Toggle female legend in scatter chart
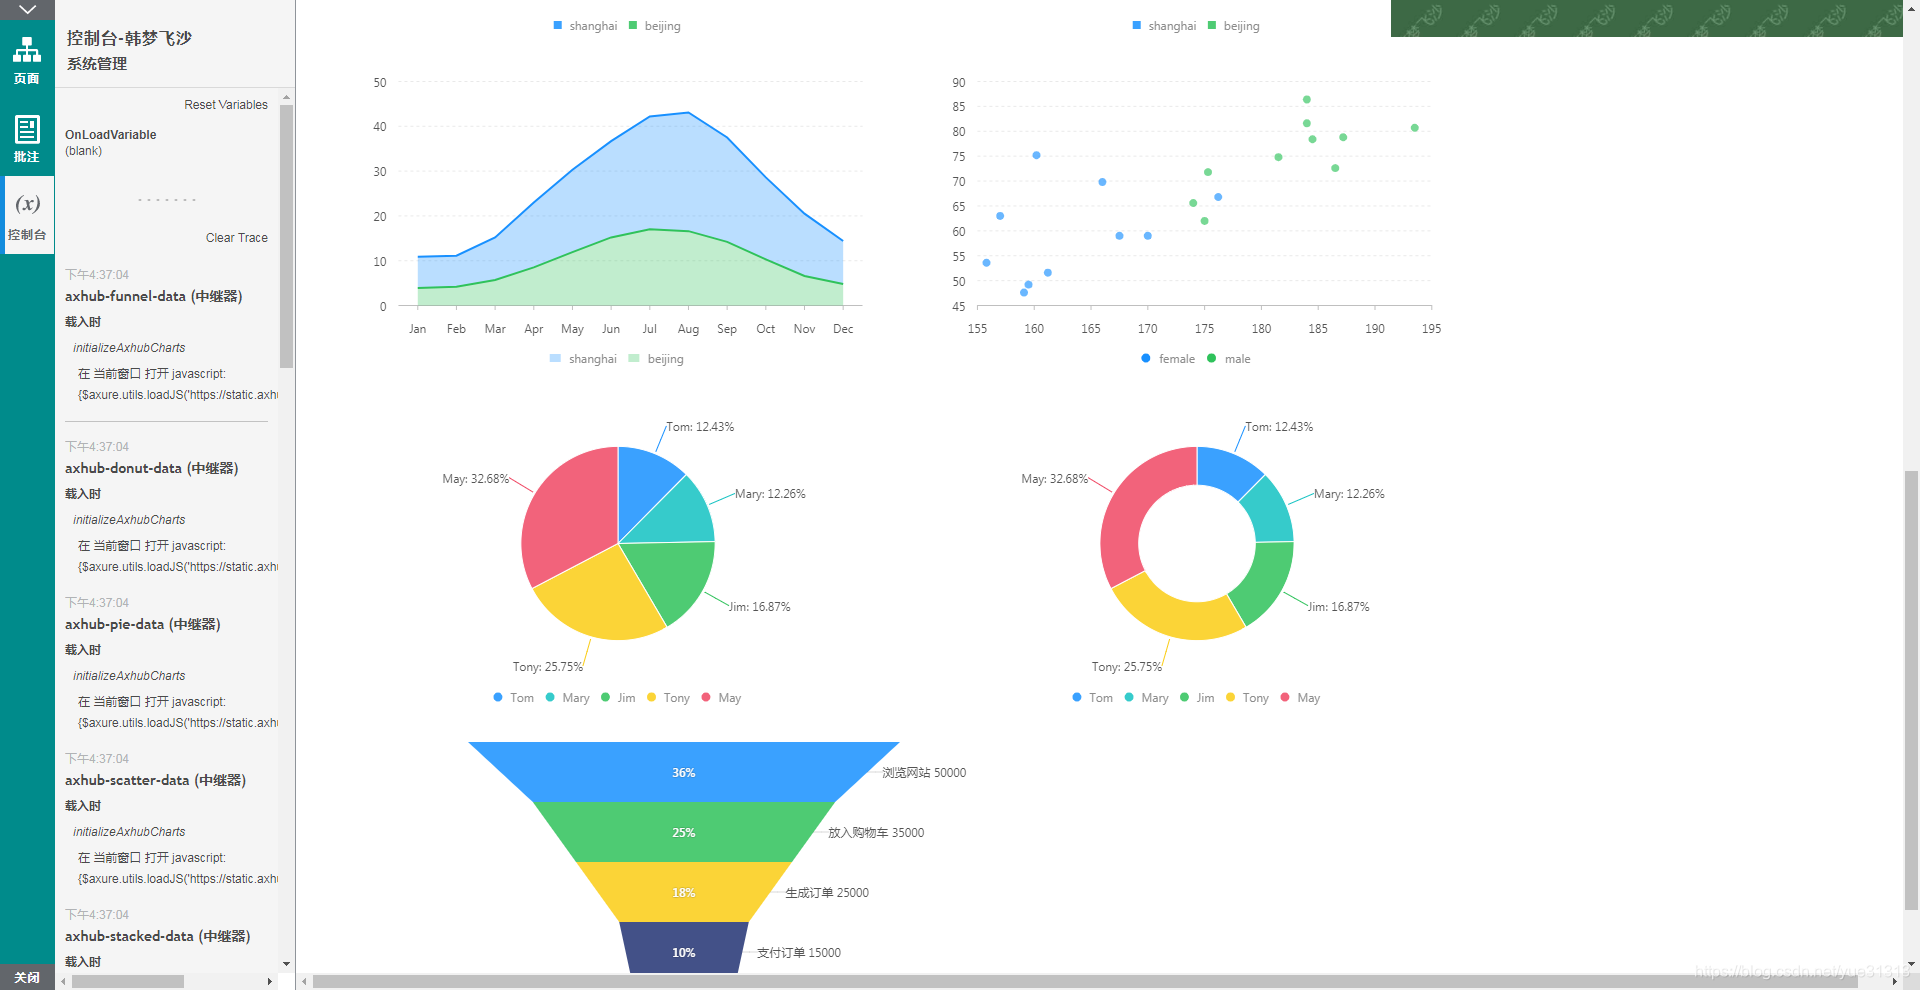Image resolution: width=1920 pixels, height=990 pixels. coord(1168,359)
